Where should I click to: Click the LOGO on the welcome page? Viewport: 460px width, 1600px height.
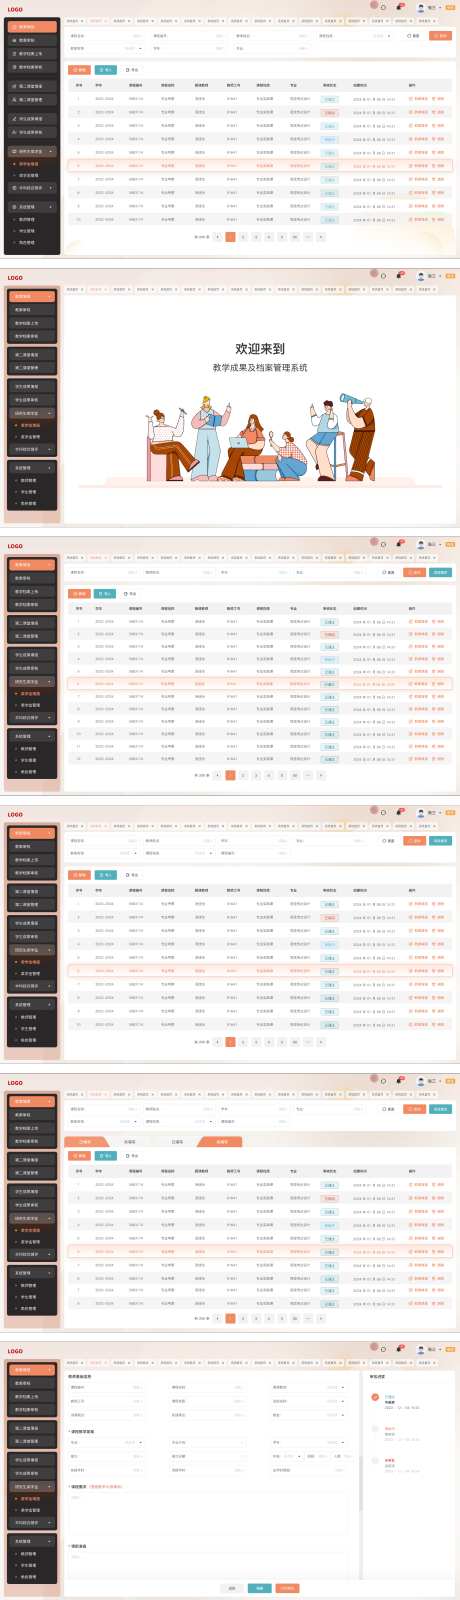click(15, 278)
